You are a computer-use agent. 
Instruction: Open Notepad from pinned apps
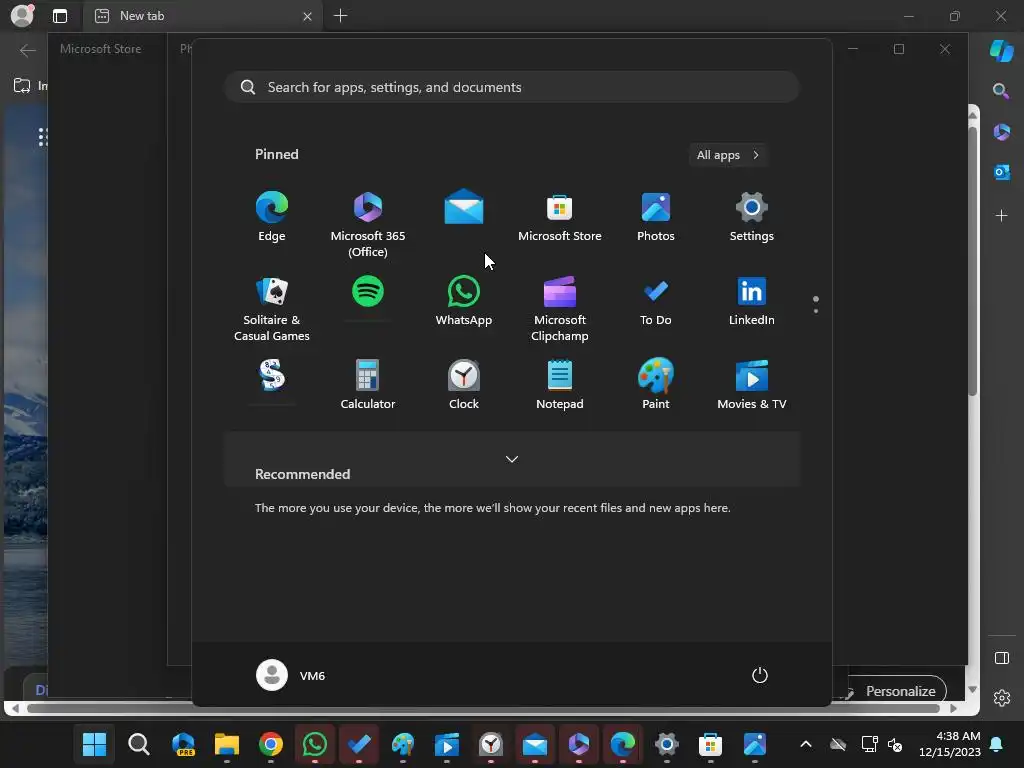click(x=560, y=385)
